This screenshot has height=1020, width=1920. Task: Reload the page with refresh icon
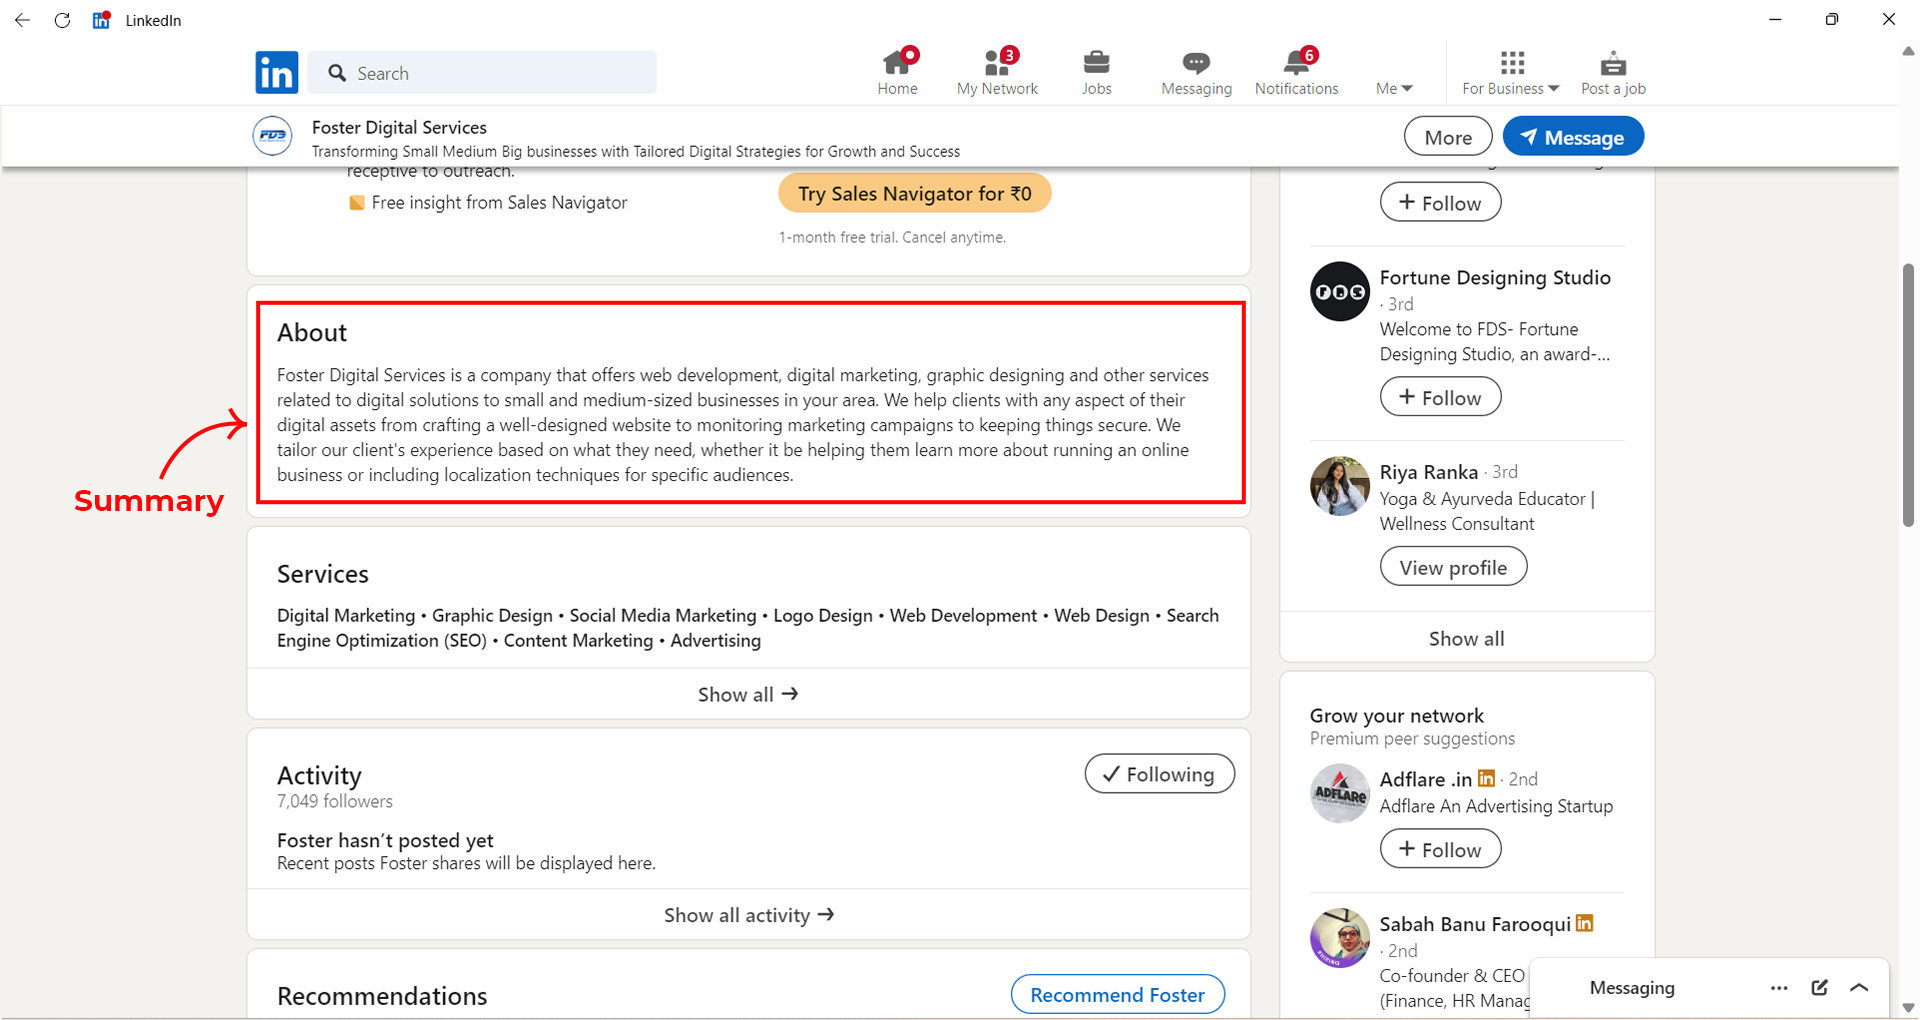pos(62,20)
